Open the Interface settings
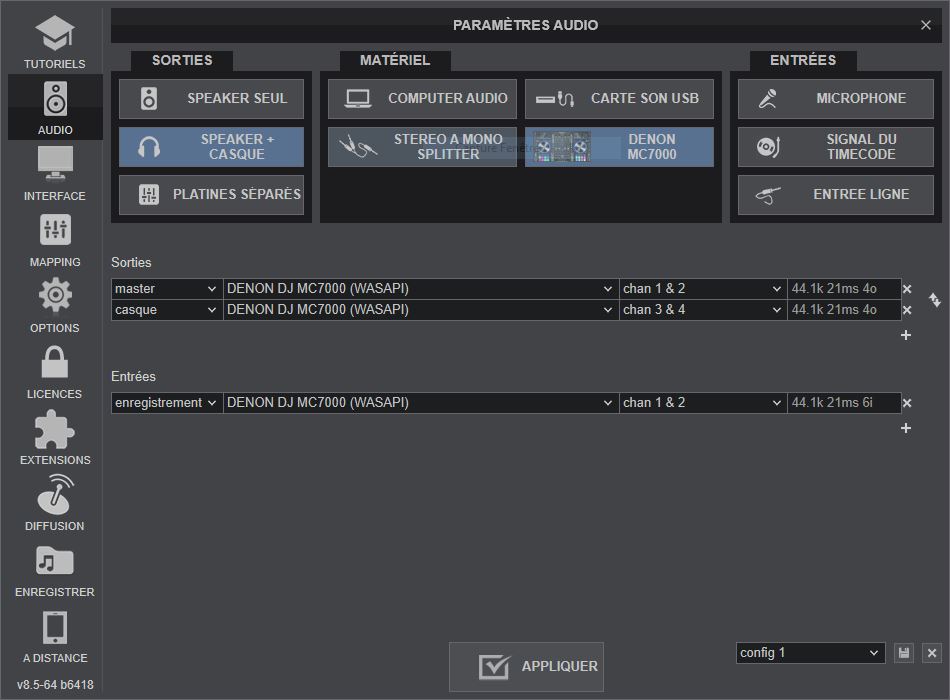The width and height of the screenshot is (950, 700). pyautogui.click(x=55, y=173)
